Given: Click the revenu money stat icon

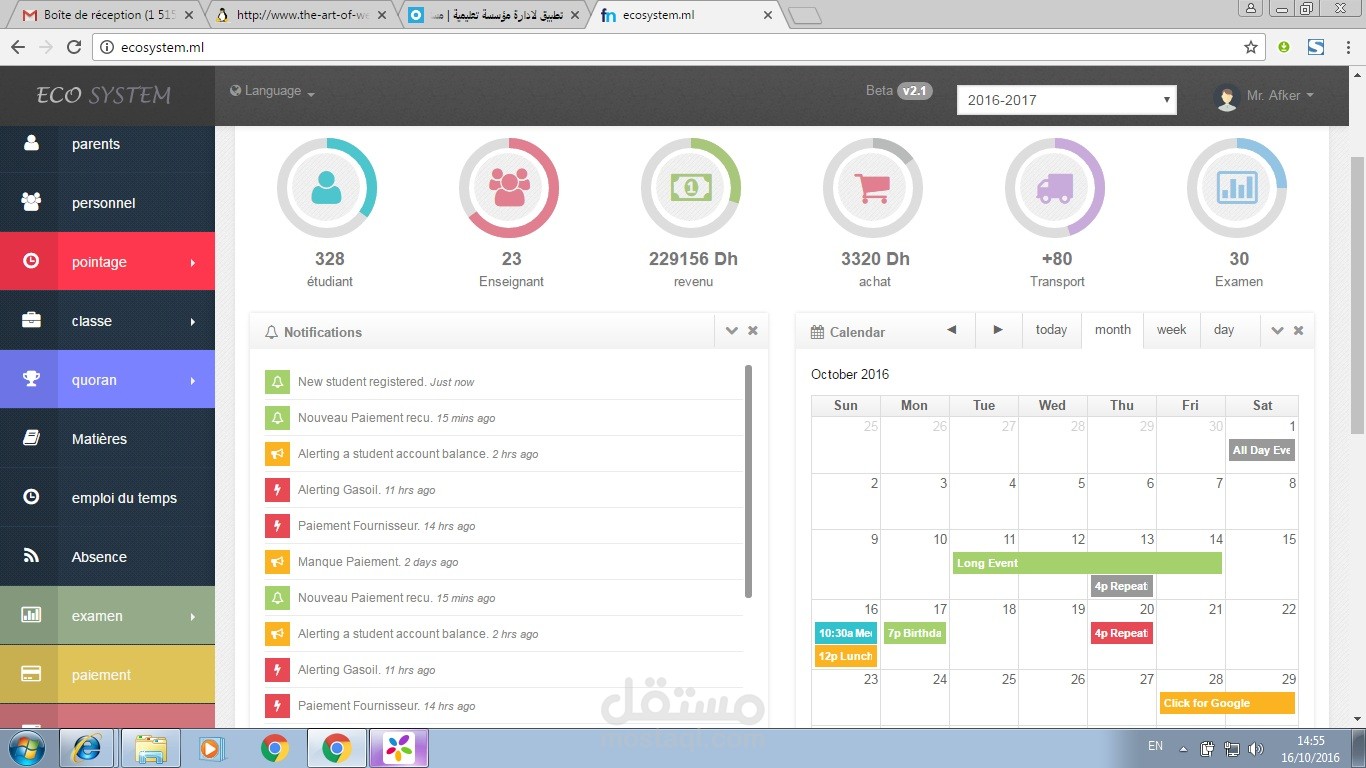Looking at the screenshot, I should pos(691,188).
